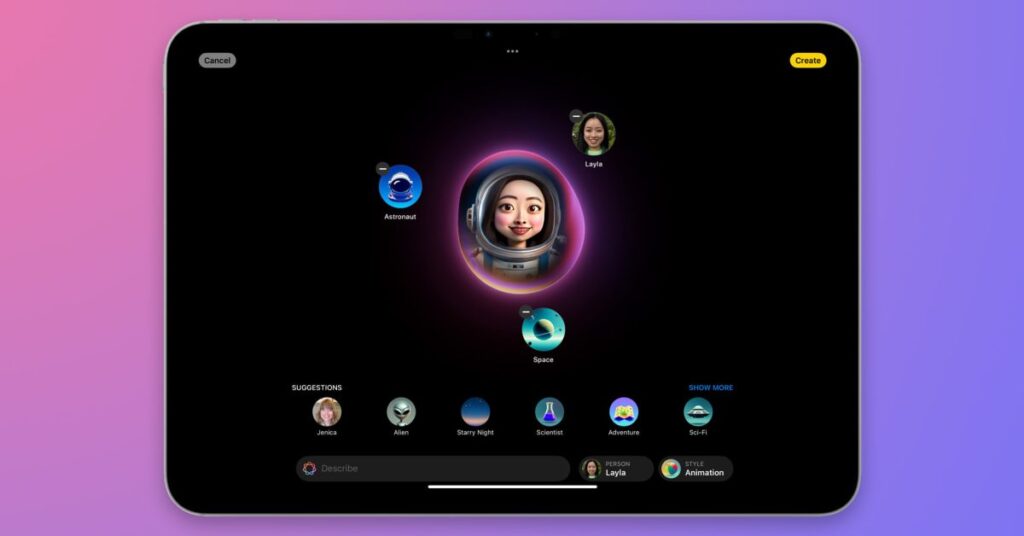Tap the yellow Create button
This screenshot has height=536, width=1024.
pyautogui.click(x=808, y=60)
